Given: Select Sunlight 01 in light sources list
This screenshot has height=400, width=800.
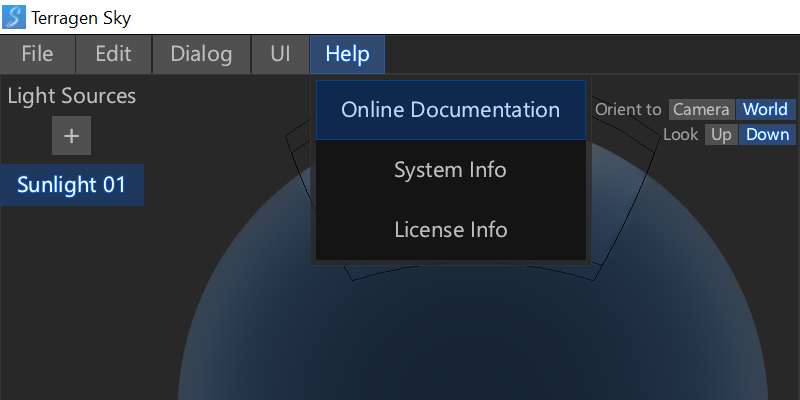Looking at the screenshot, I should tap(71, 185).
